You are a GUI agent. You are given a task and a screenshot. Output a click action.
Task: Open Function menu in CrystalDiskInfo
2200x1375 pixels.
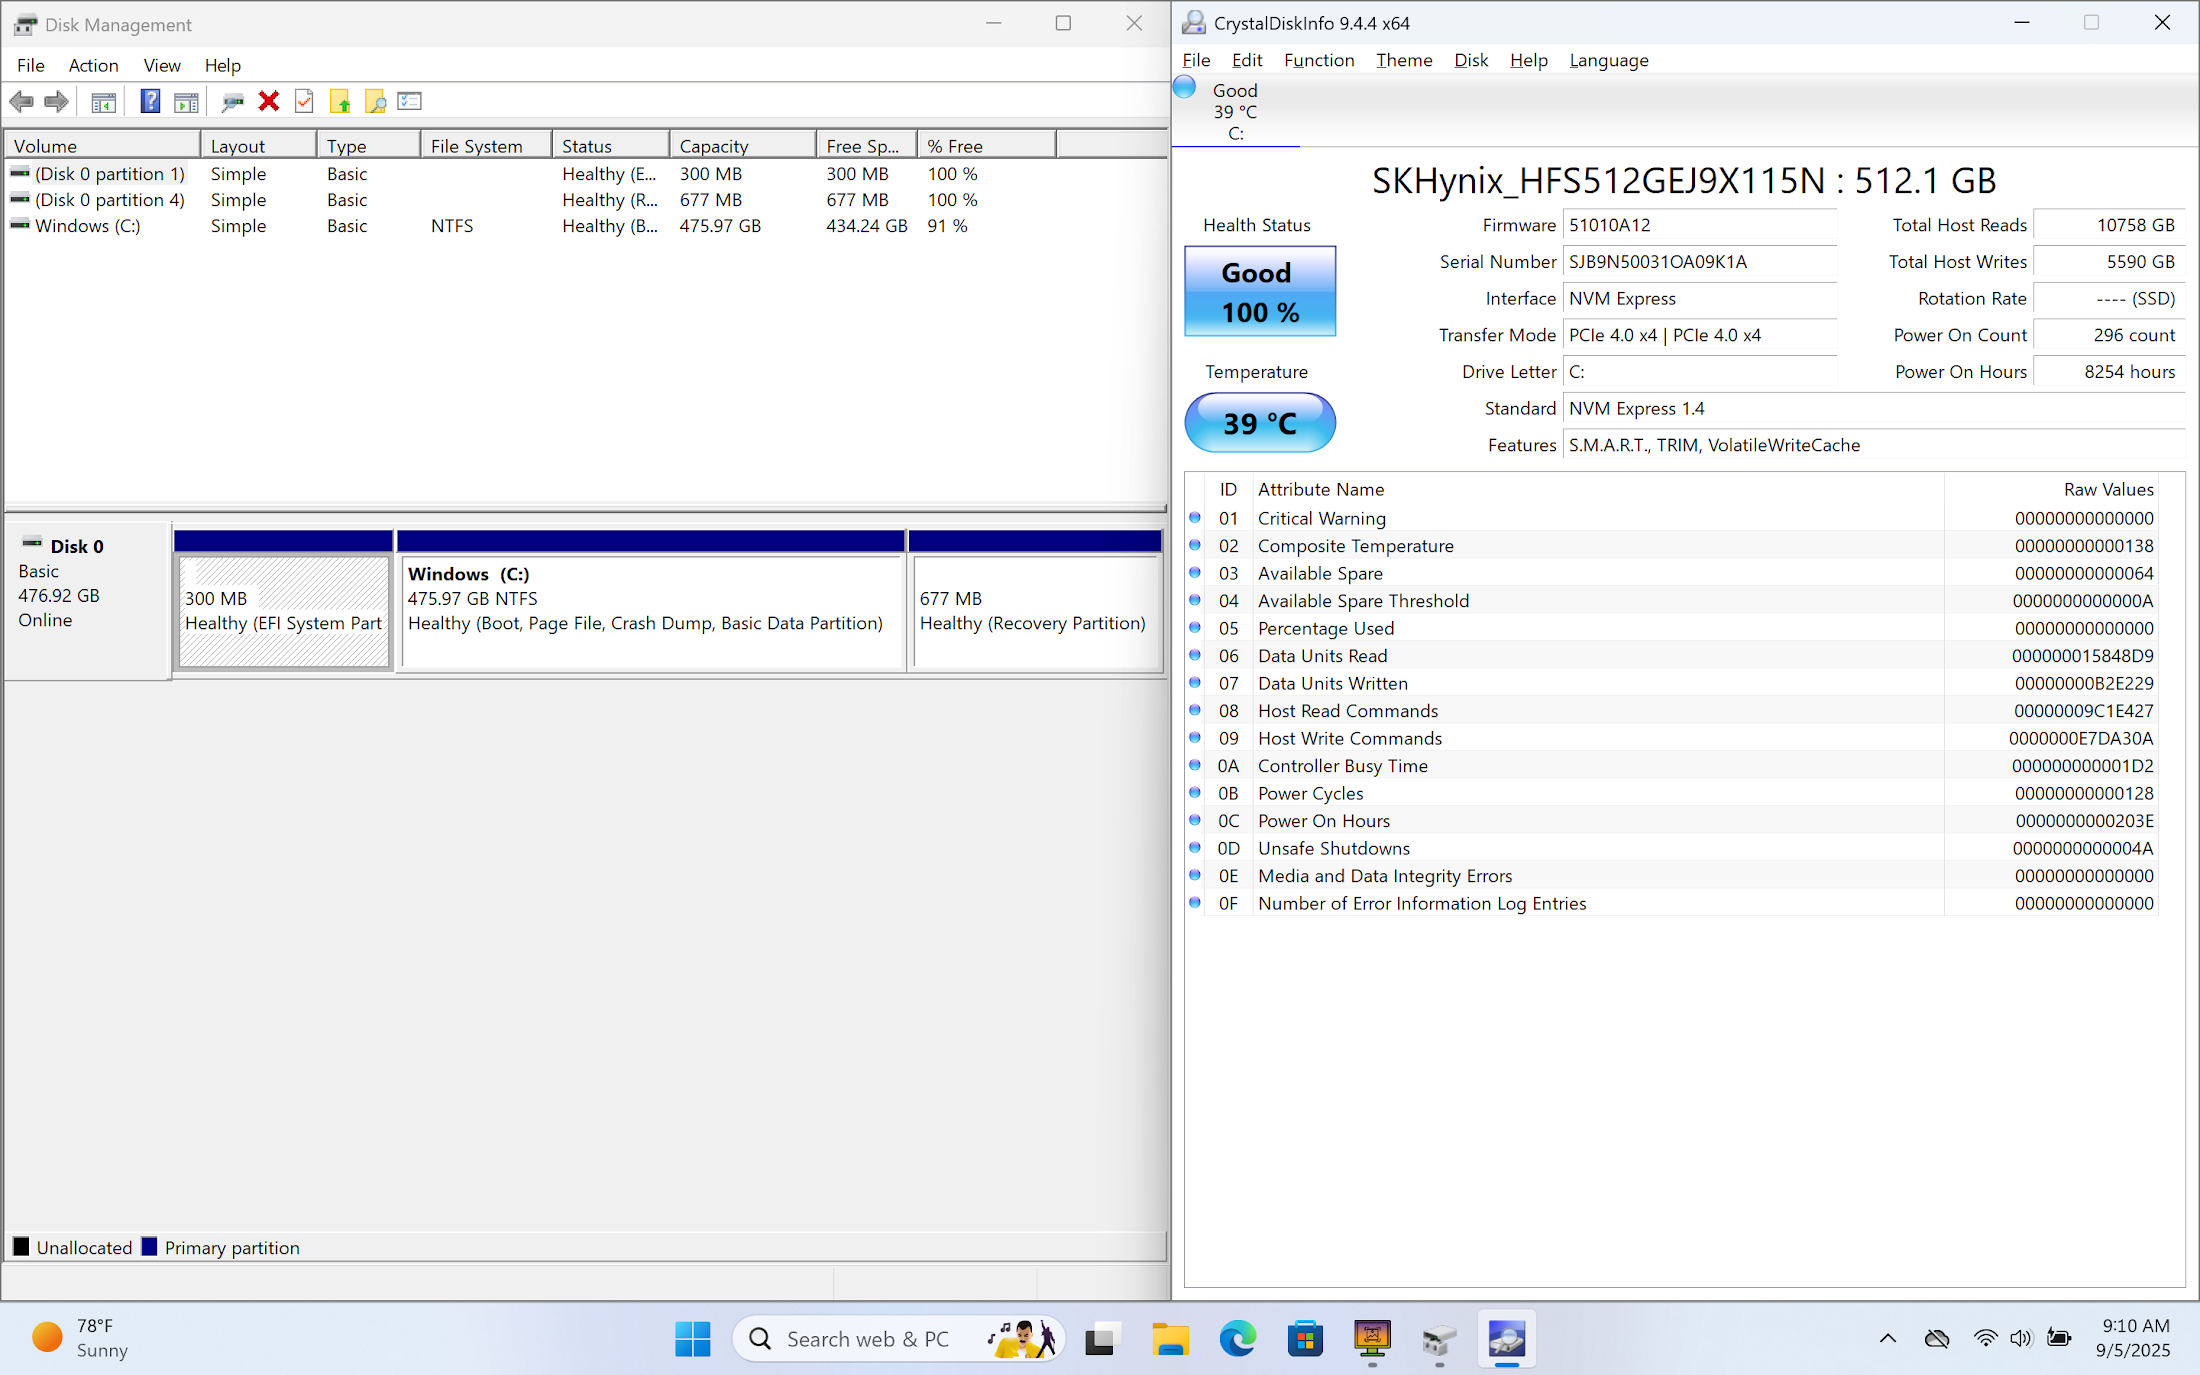point(1319,60)
